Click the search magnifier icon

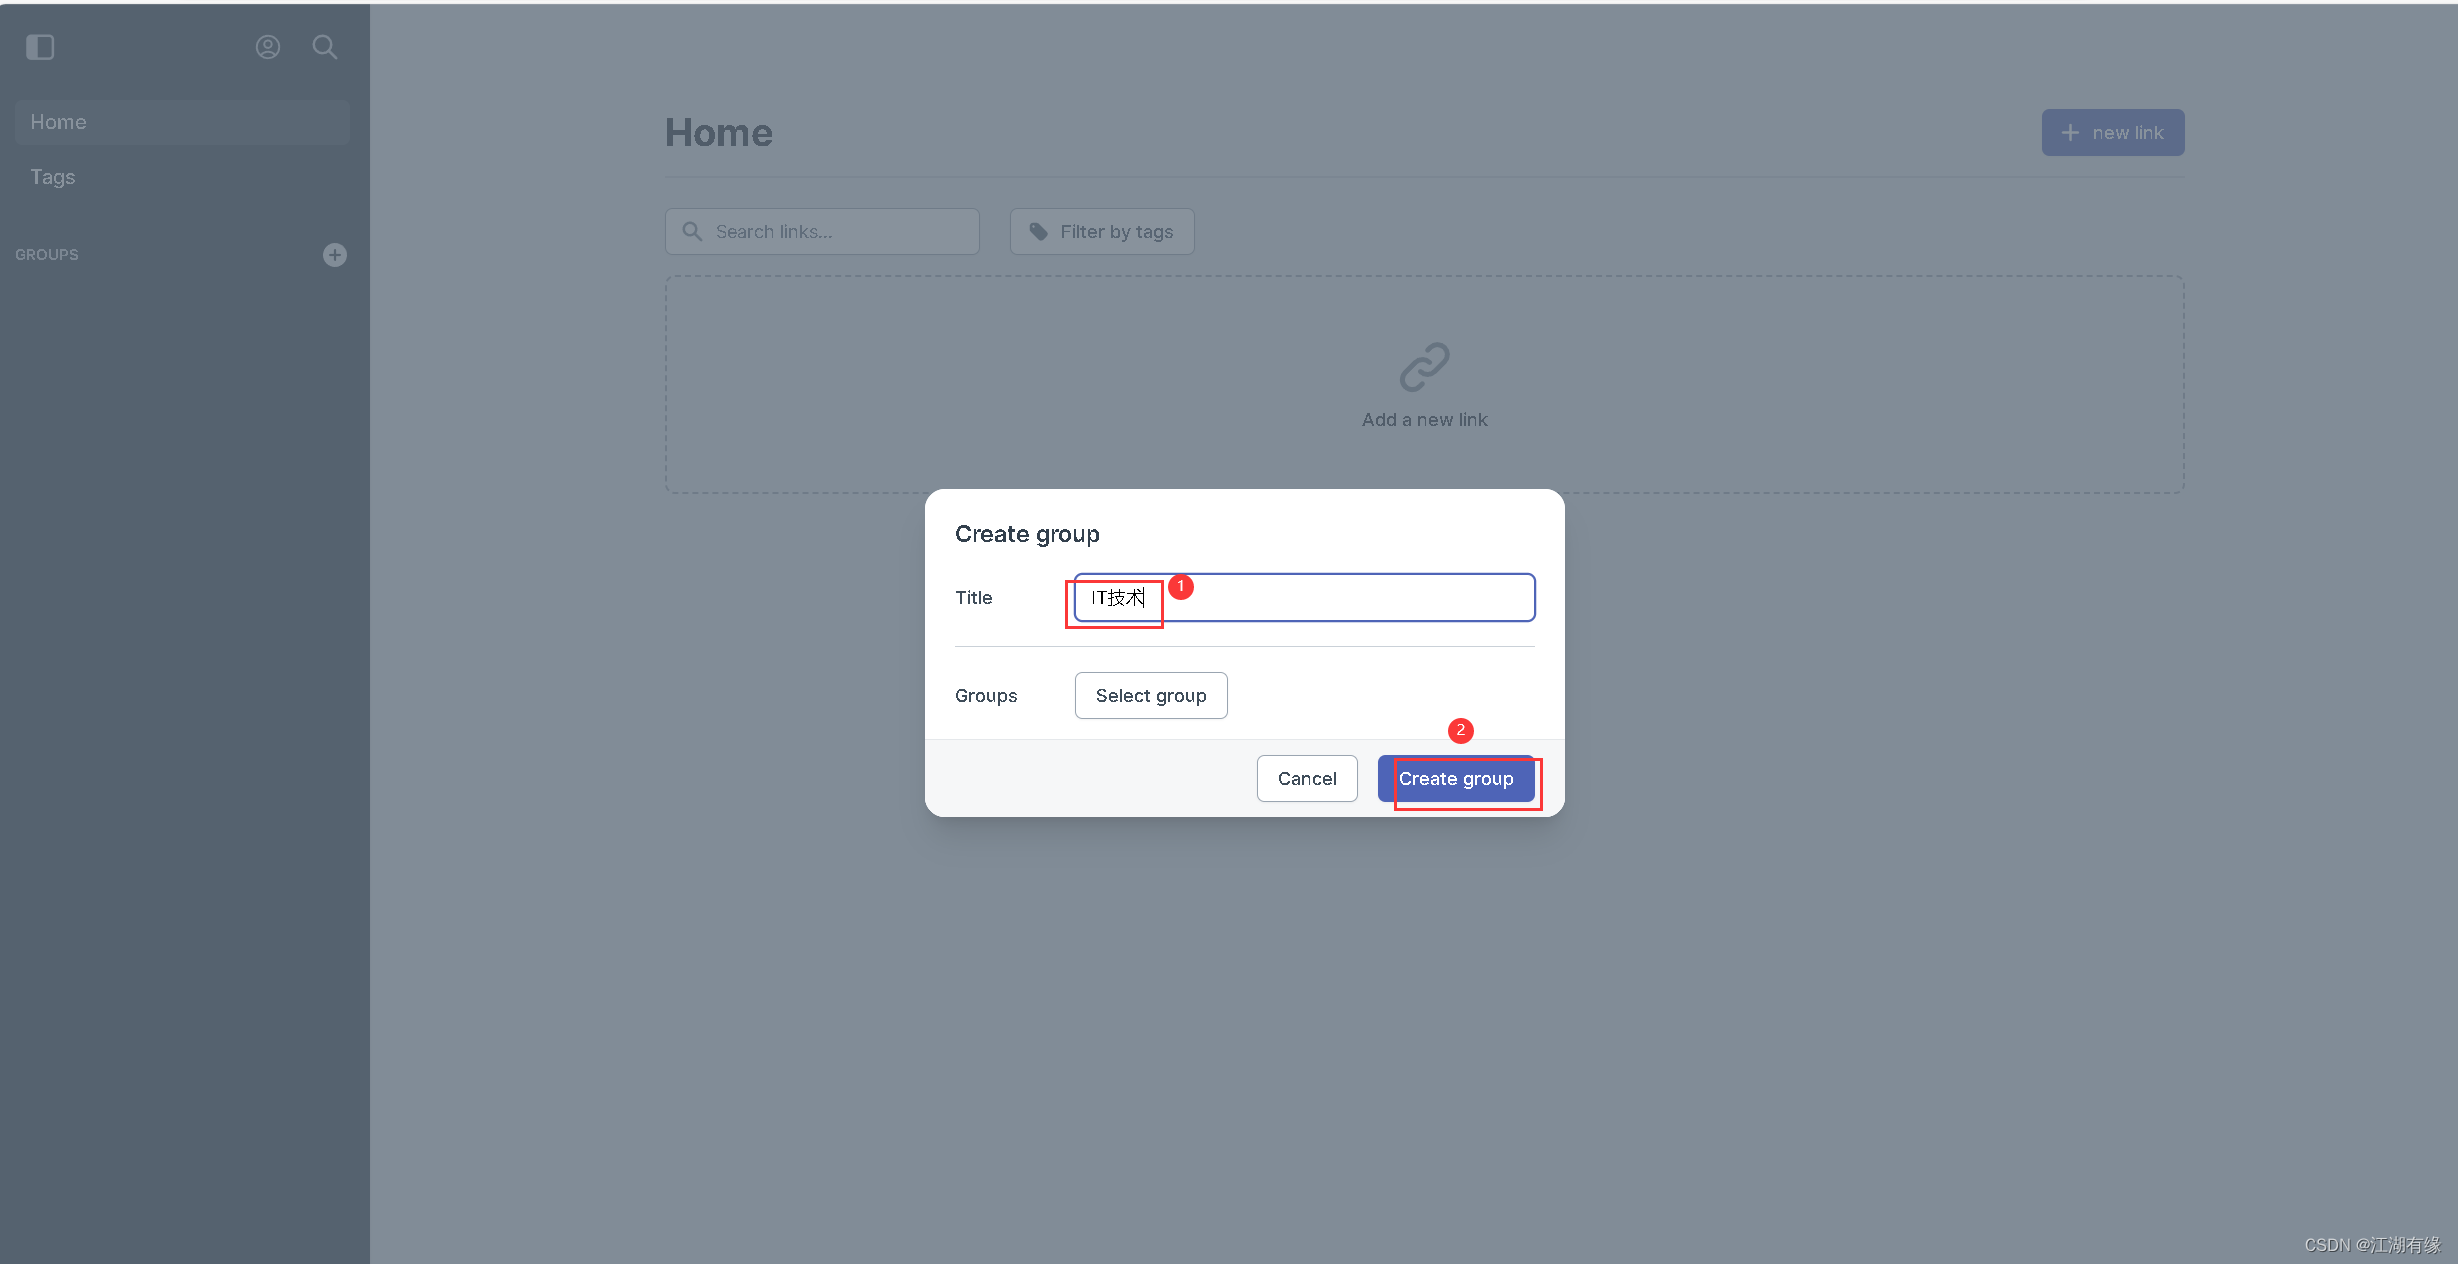point(324,45)
